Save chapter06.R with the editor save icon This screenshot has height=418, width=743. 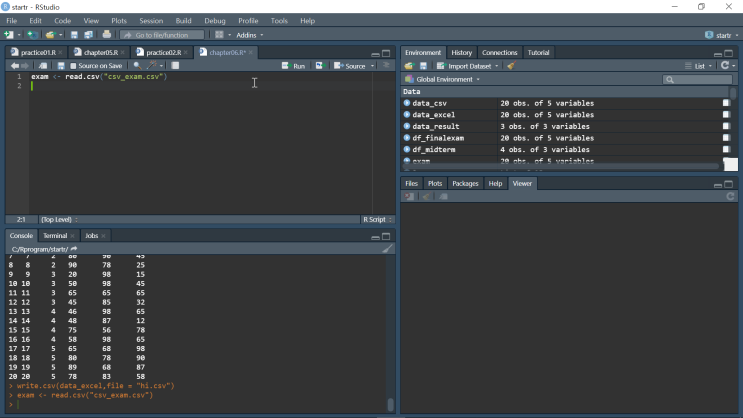[61, 66]
